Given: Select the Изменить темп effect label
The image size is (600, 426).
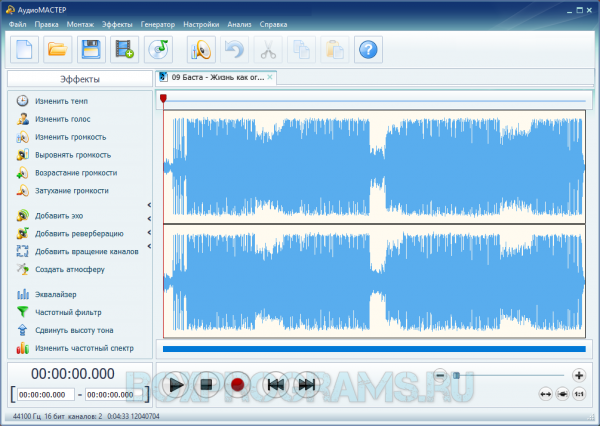Looking at the screenshot, I should [62, 101].
